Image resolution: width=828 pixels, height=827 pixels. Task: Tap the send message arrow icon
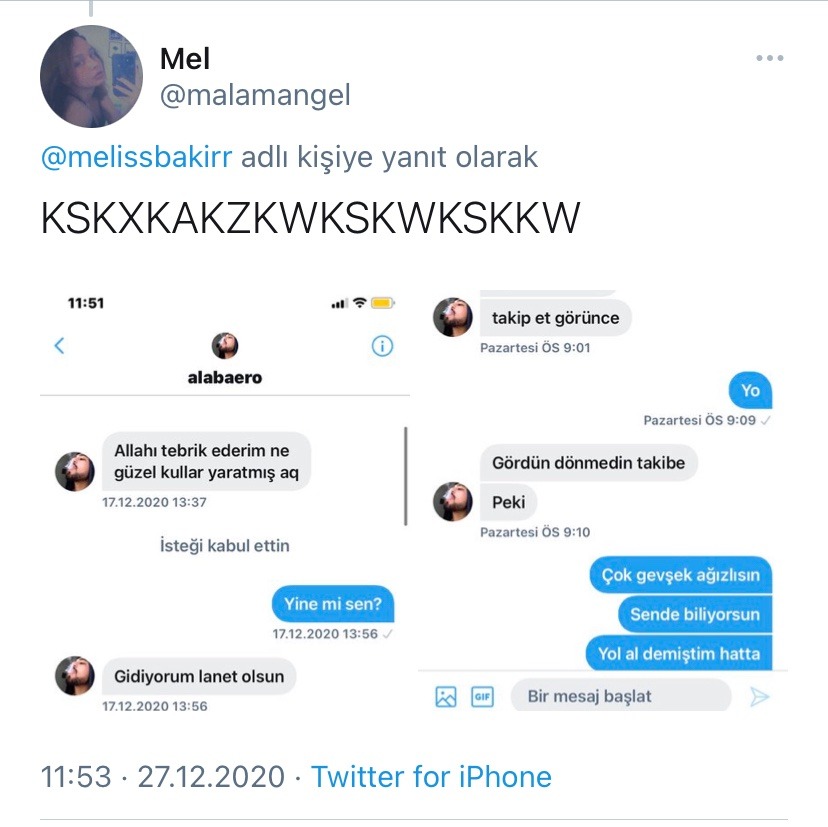[759, 697]
